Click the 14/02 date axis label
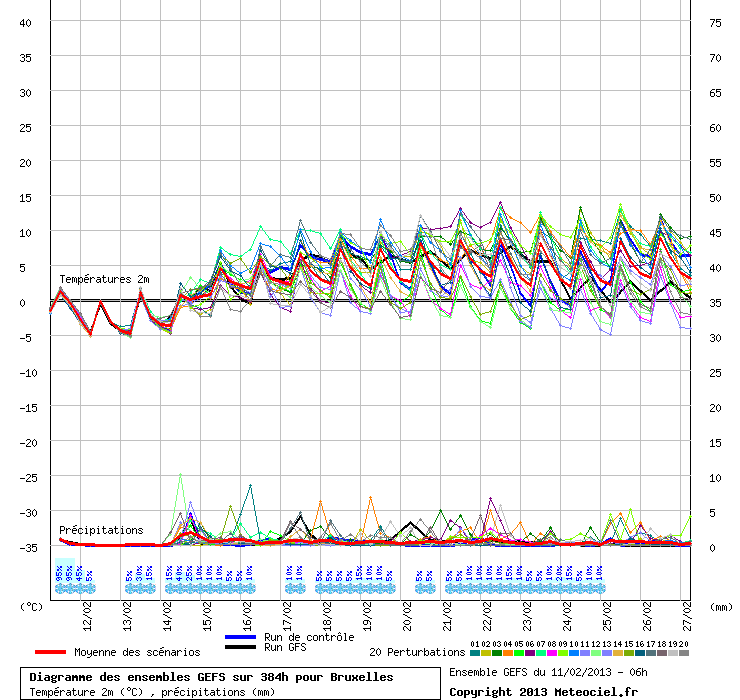 click(x=168, y=616)
